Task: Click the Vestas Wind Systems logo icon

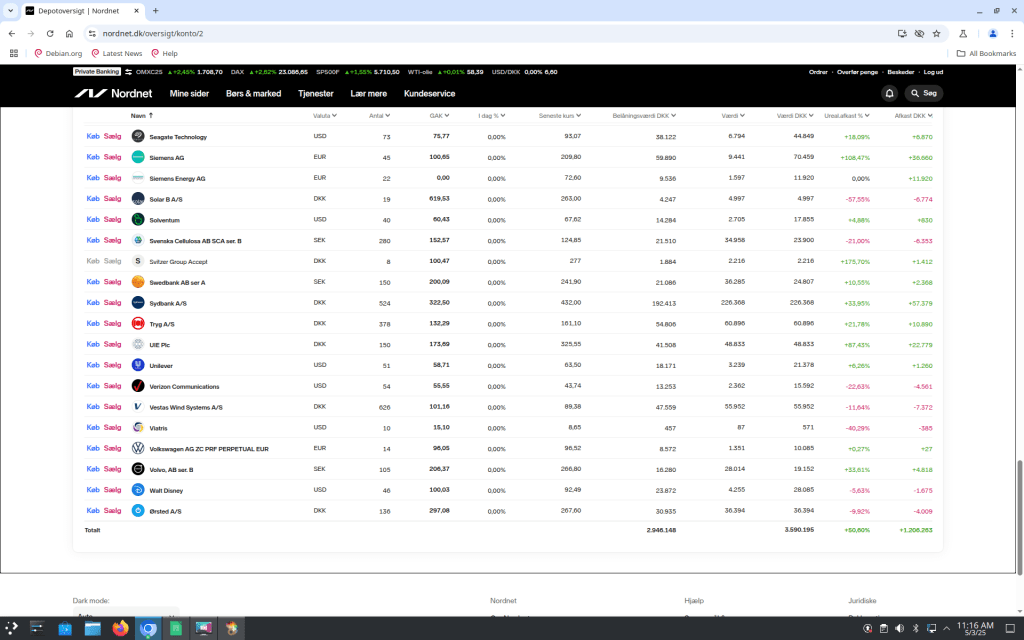Action: click(x=138, y=407)
